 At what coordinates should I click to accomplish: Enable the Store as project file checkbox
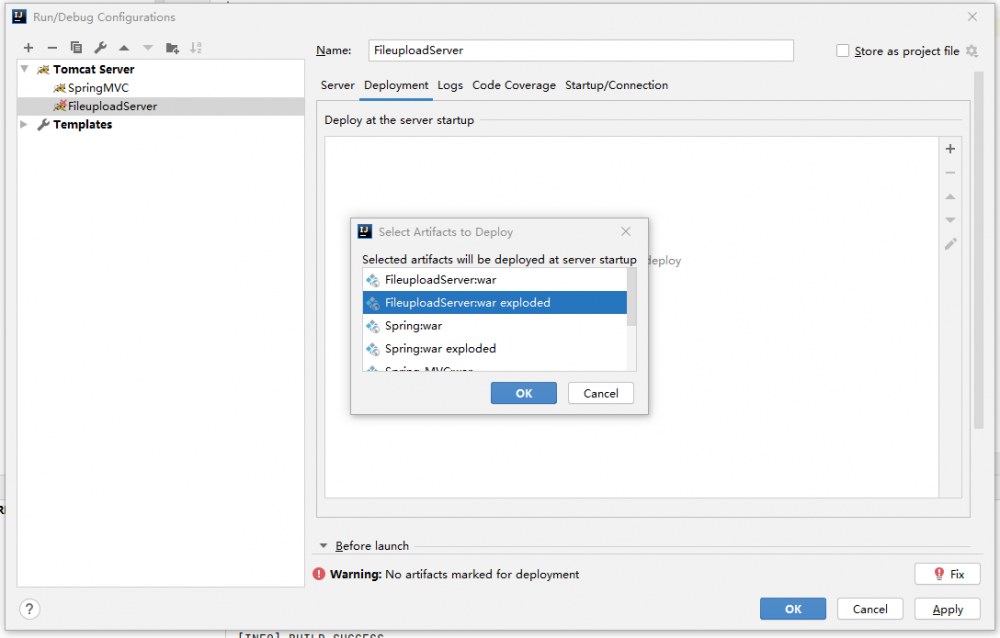click(x=843, y=51)
